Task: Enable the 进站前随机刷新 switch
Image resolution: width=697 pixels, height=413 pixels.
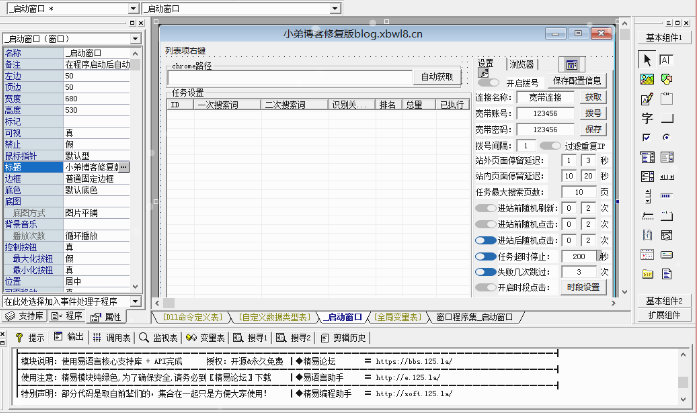Action: [x=485, y=208]
